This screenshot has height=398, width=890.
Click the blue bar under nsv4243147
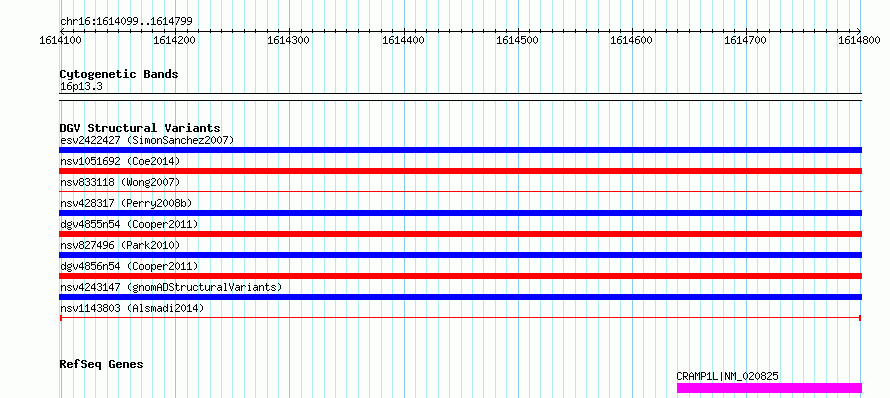(460, 297)
